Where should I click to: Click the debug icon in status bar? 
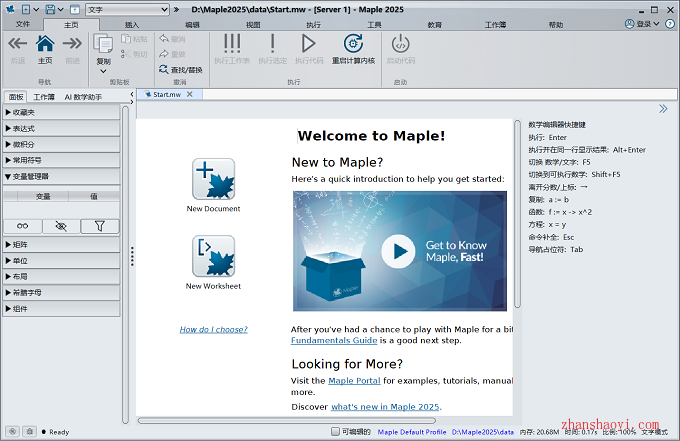tap(29, 431)
